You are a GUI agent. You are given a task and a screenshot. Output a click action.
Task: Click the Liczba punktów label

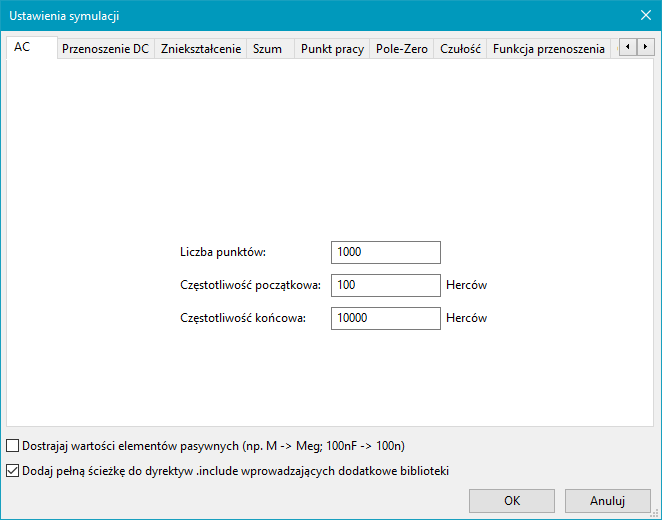(x=223, y=252)
